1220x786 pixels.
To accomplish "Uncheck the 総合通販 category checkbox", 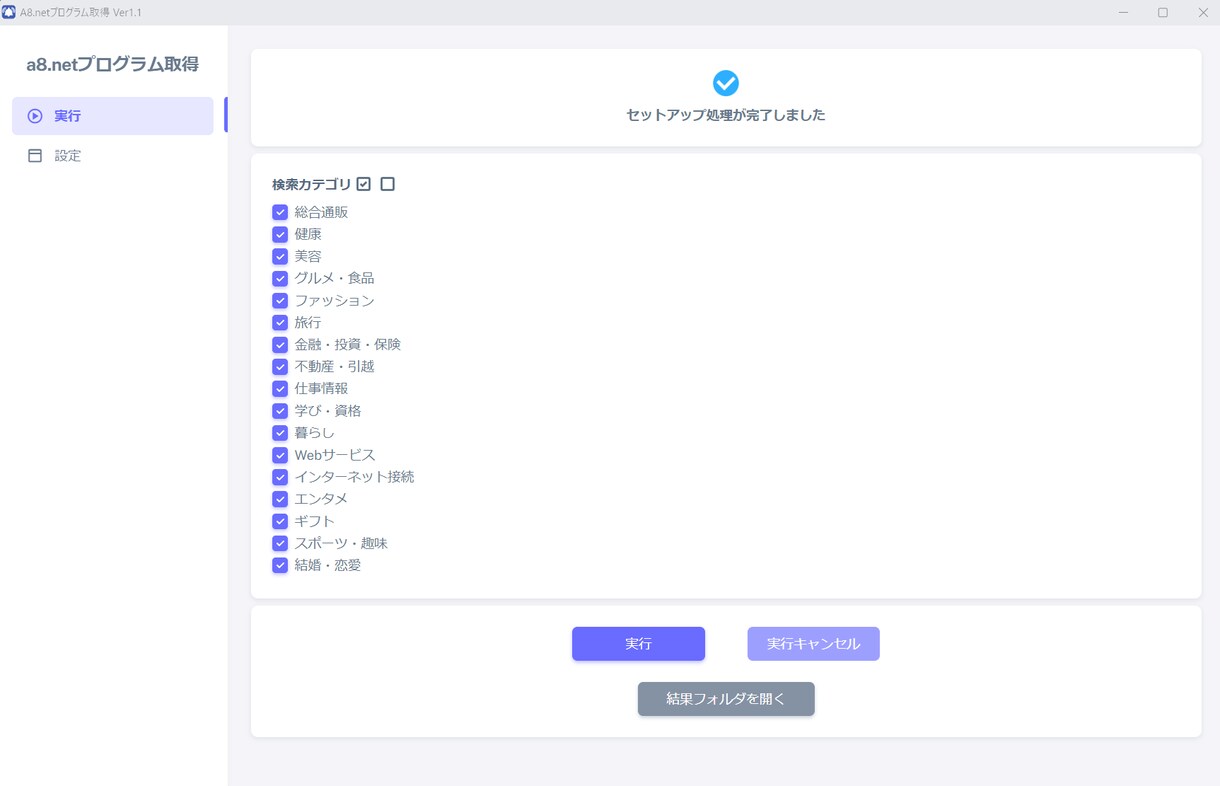I will [x=280, y=212].
